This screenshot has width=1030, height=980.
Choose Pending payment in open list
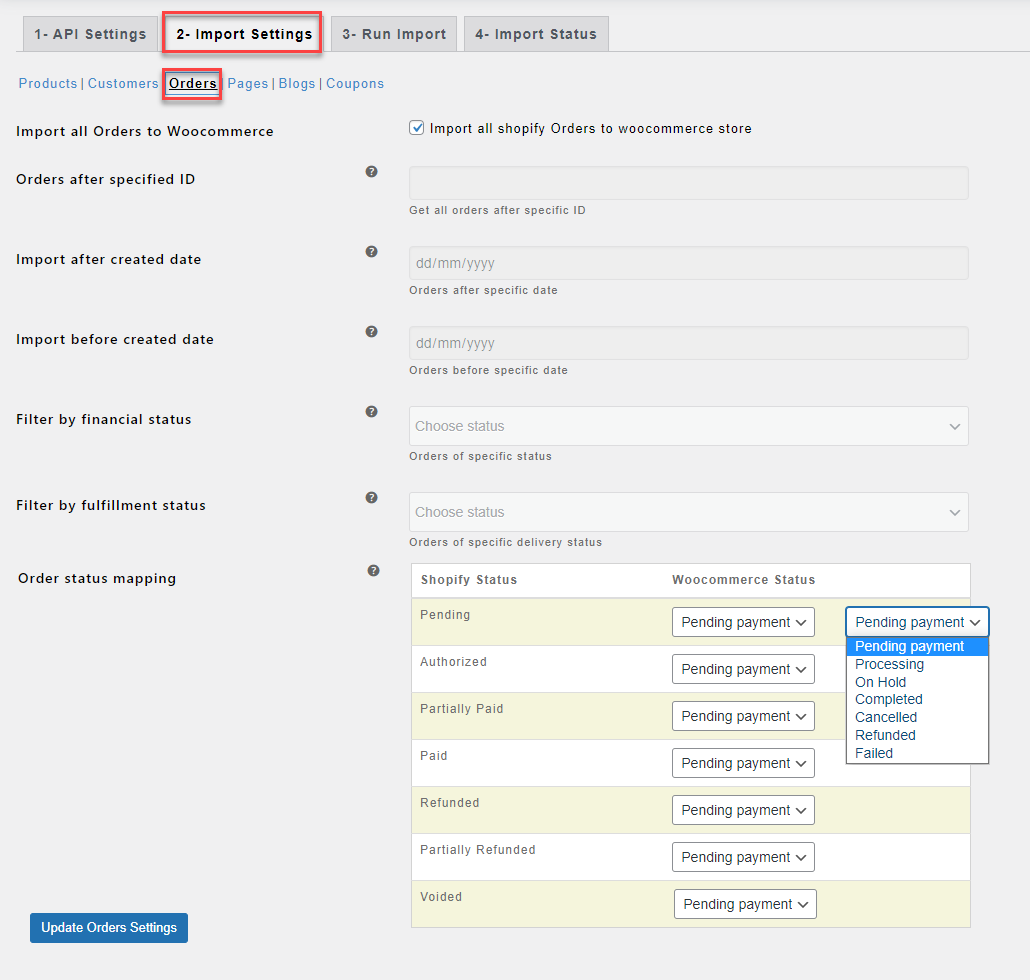[x=917, y=646]
